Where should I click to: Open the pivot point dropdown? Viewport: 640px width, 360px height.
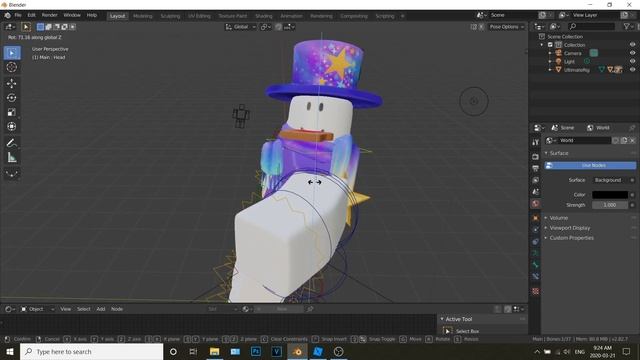[x=266, y=27]
